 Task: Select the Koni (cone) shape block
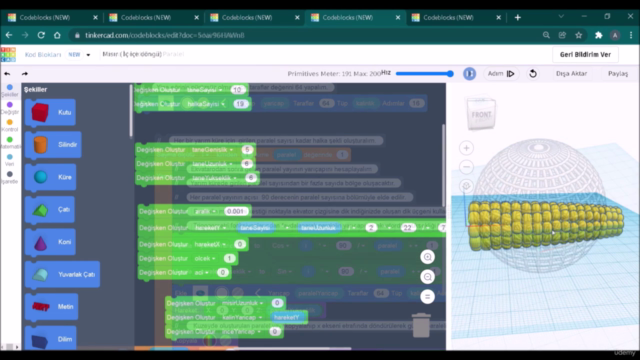[x=51, y=242]
